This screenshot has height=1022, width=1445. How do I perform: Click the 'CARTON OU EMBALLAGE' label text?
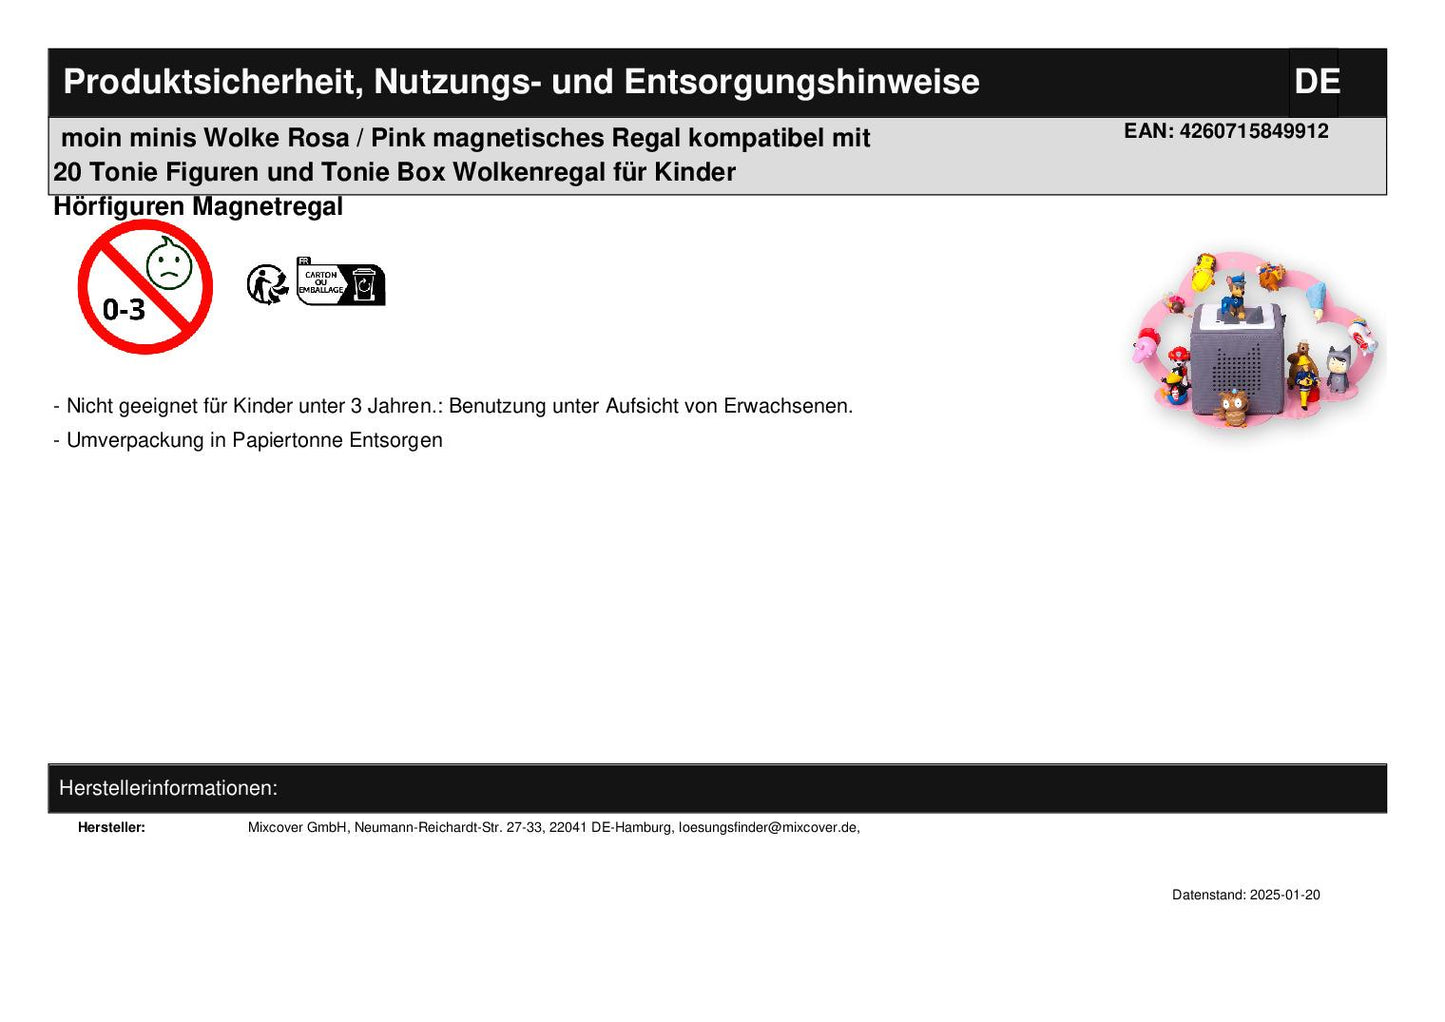pyautogui.click(x=321, y=282)
